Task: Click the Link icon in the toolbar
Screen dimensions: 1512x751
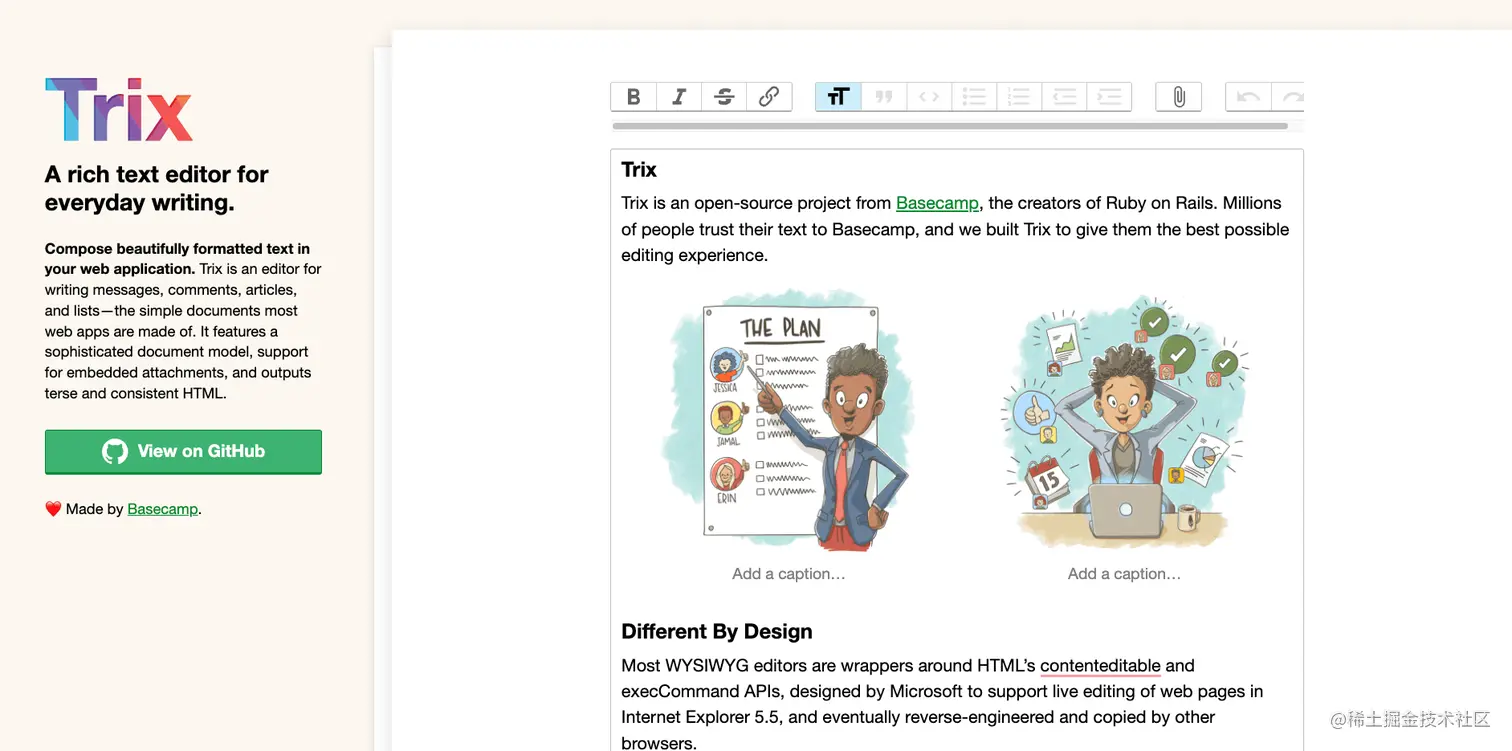Action: pyautogui.click(x=769, y=97)
